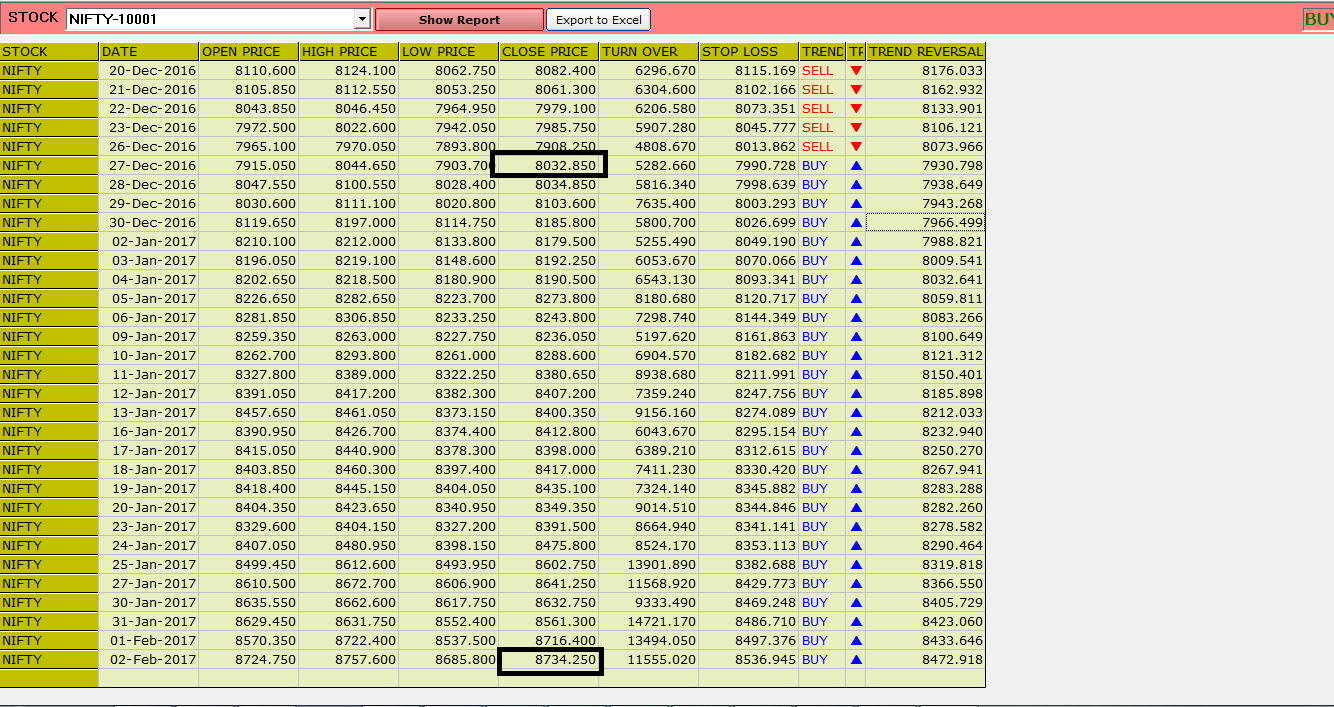Click the TURN OVER column header
Image resolution: width=1334 pixels, height=707 pixels.
[649, 52]
